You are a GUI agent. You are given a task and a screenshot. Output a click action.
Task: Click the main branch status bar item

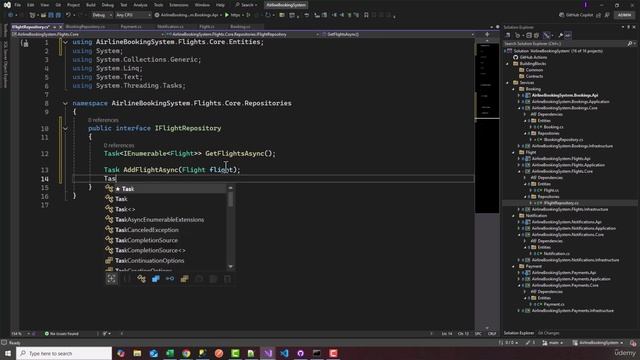click(x=553, y=343)
